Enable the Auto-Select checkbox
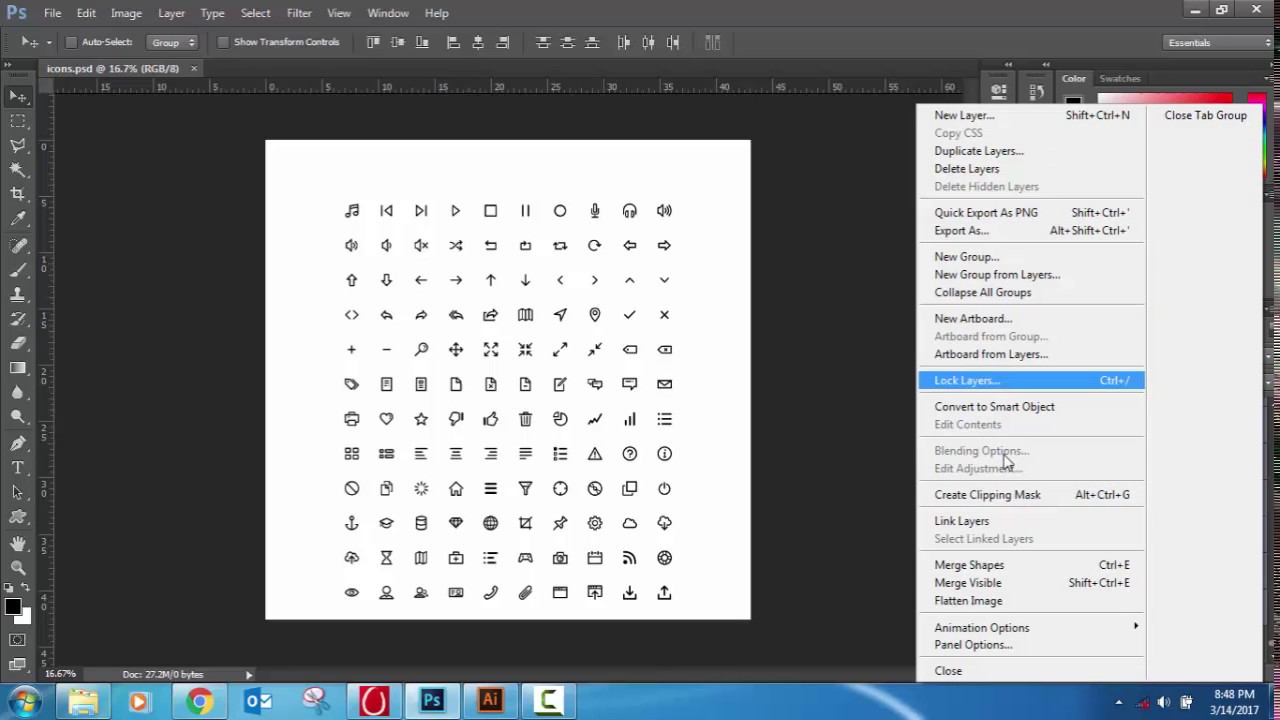 (x=71, y=42)
